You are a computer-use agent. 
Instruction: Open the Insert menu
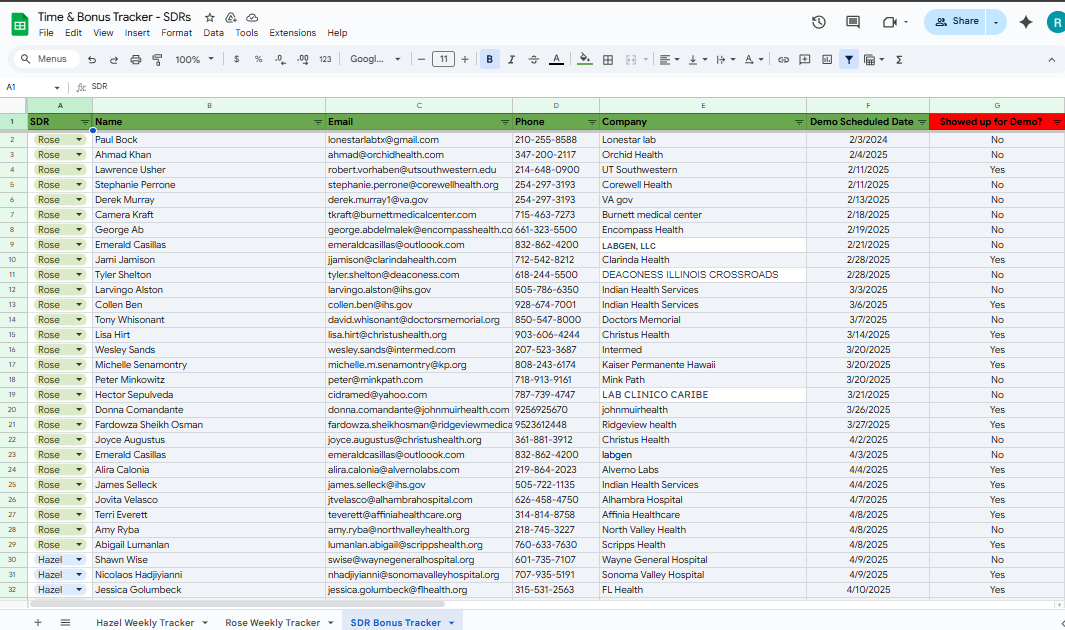[x=137, y=33]
